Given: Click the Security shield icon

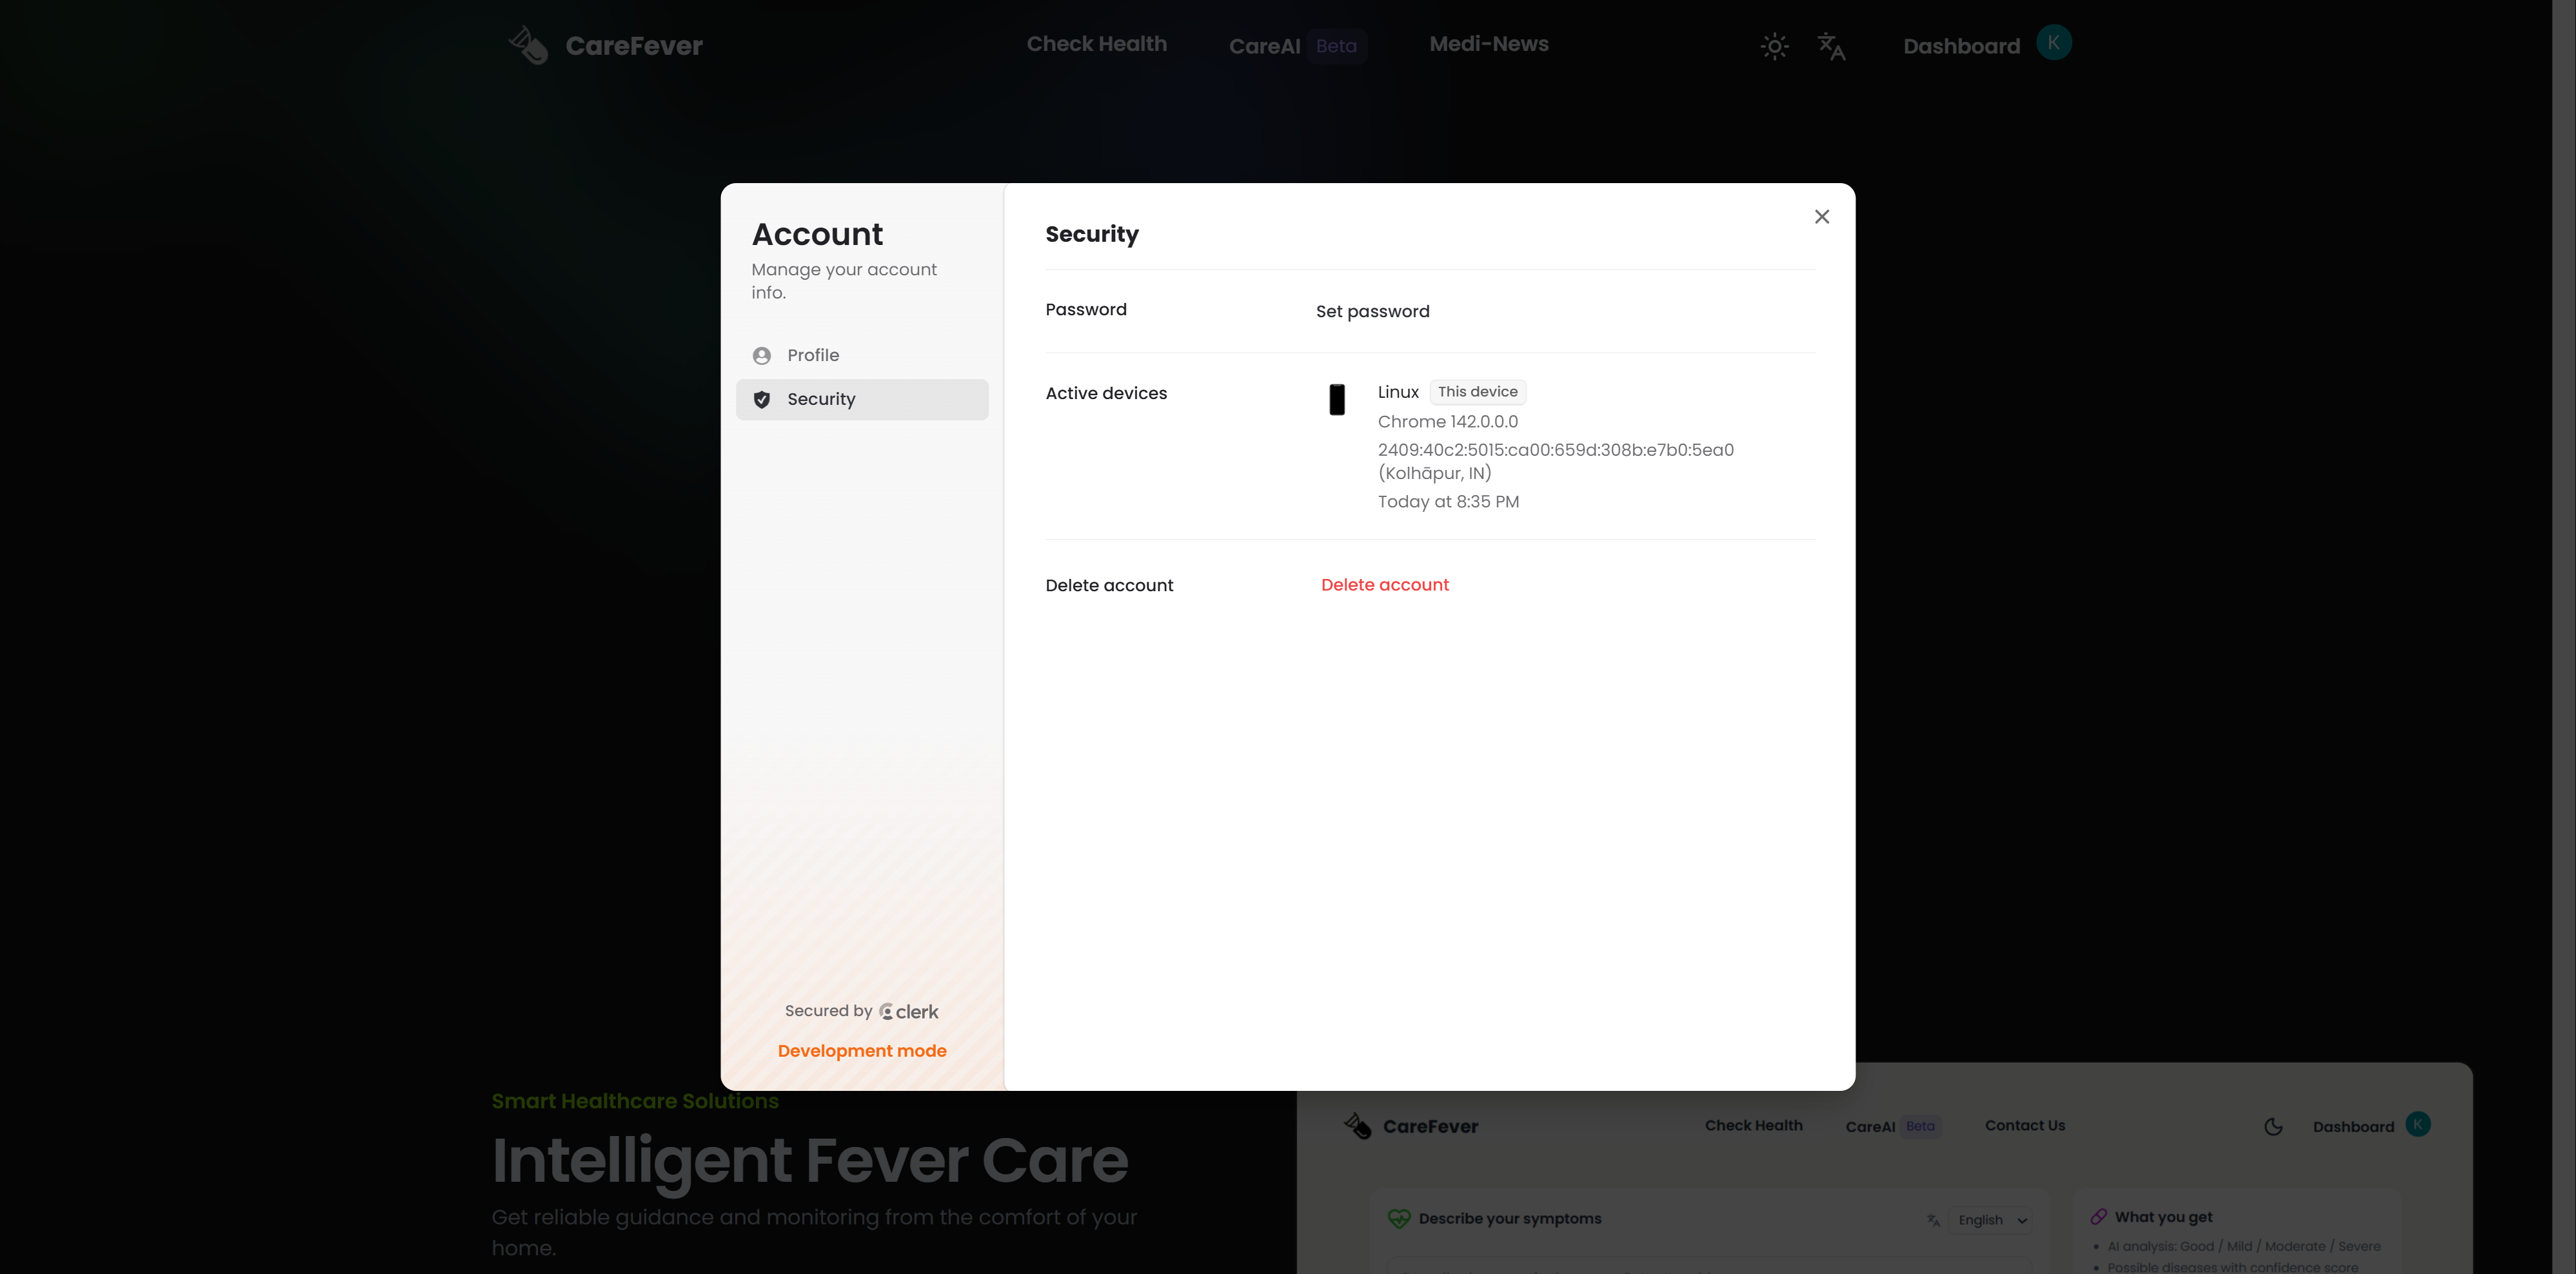Looking at the screenshot, I should click(x=762, y=399).
